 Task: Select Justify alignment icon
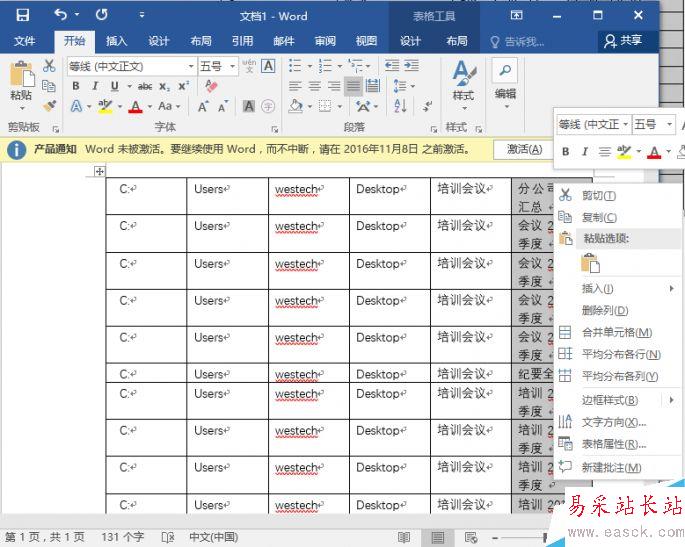click(353, 86)
